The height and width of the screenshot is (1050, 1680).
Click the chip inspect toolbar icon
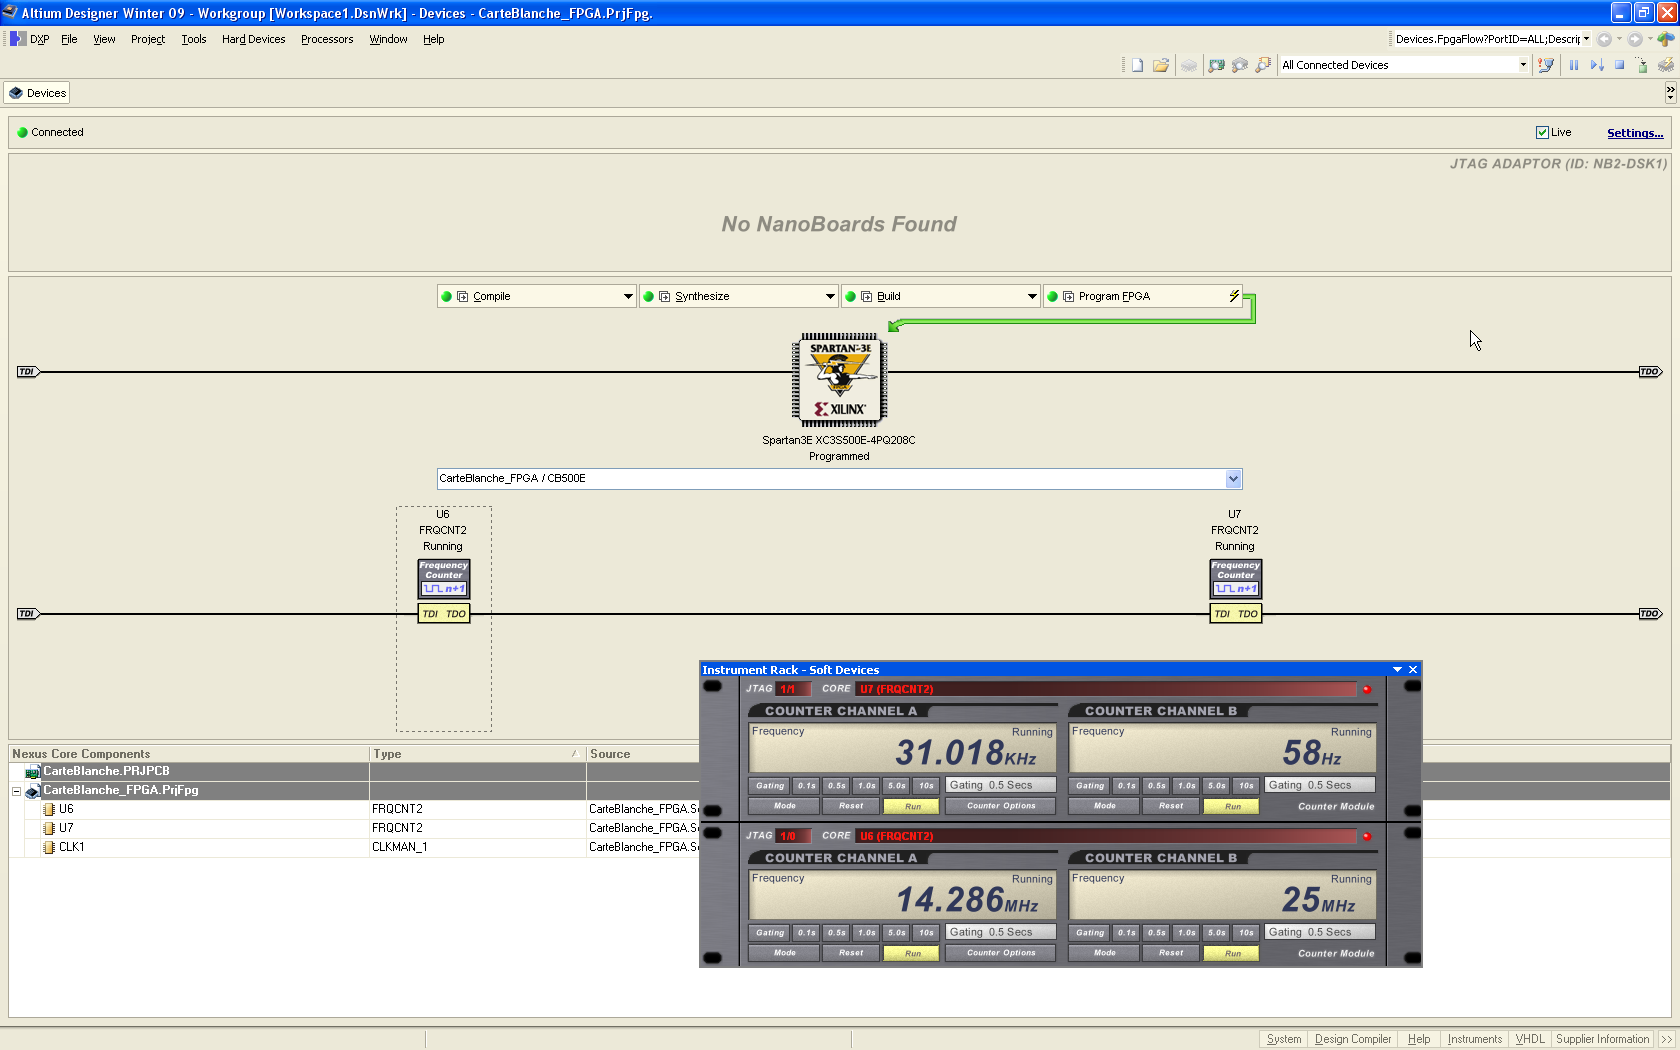[x=1240, y=65]
